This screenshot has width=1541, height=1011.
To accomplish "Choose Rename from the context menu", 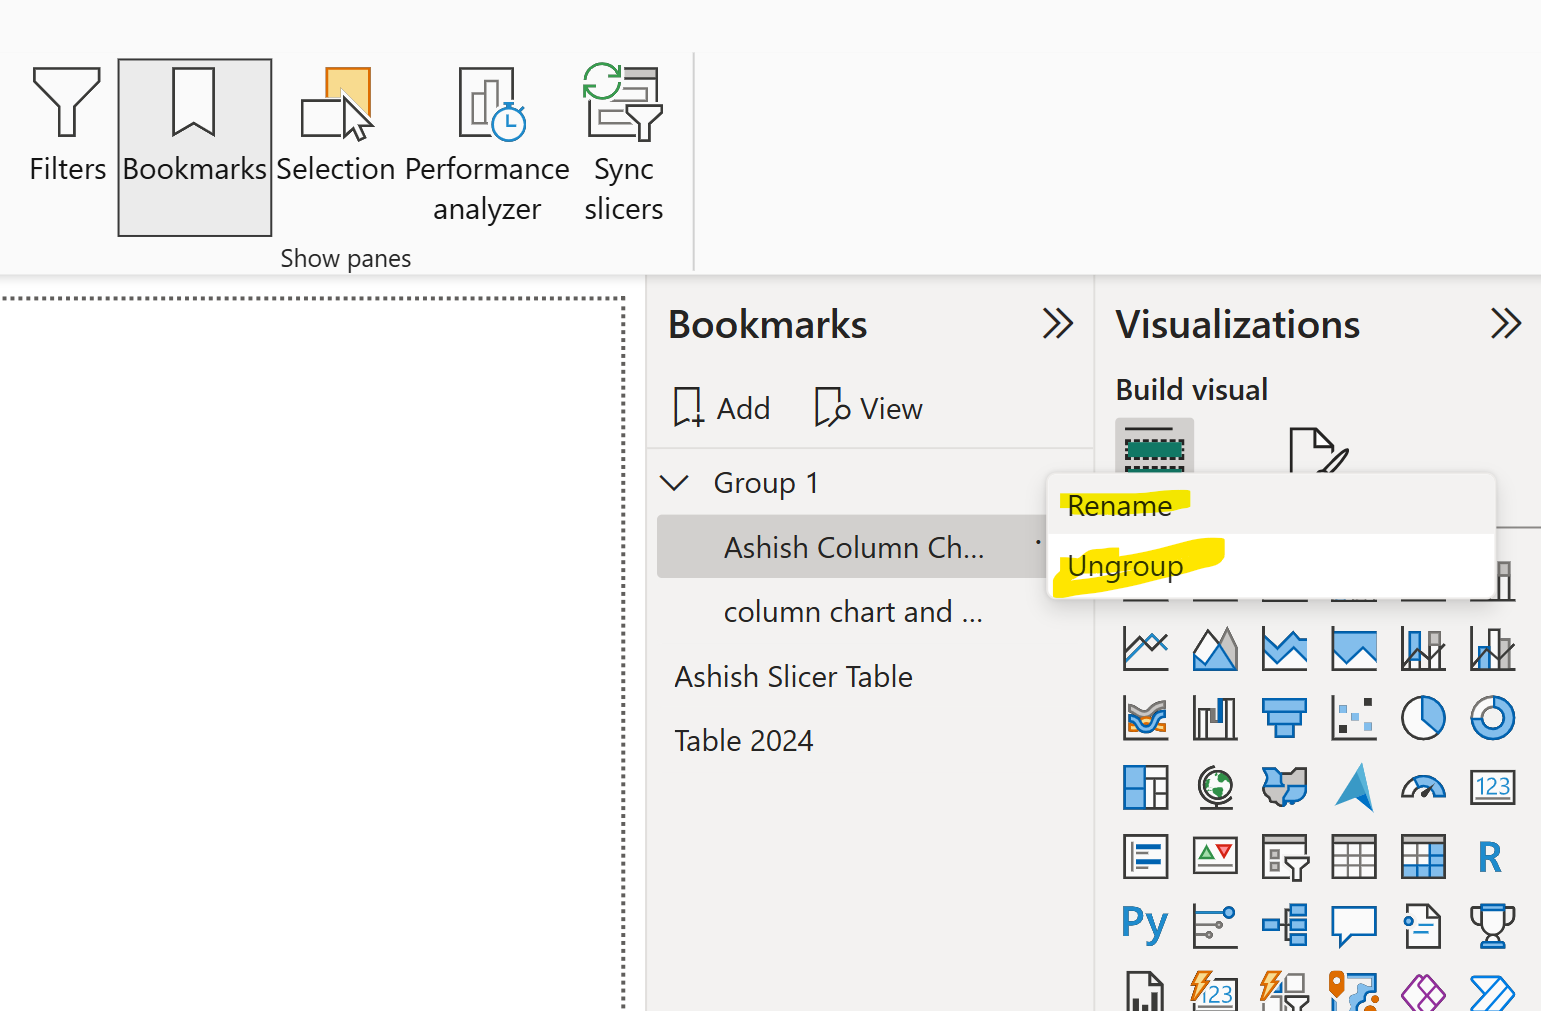I will click(x=1119, y=506).
